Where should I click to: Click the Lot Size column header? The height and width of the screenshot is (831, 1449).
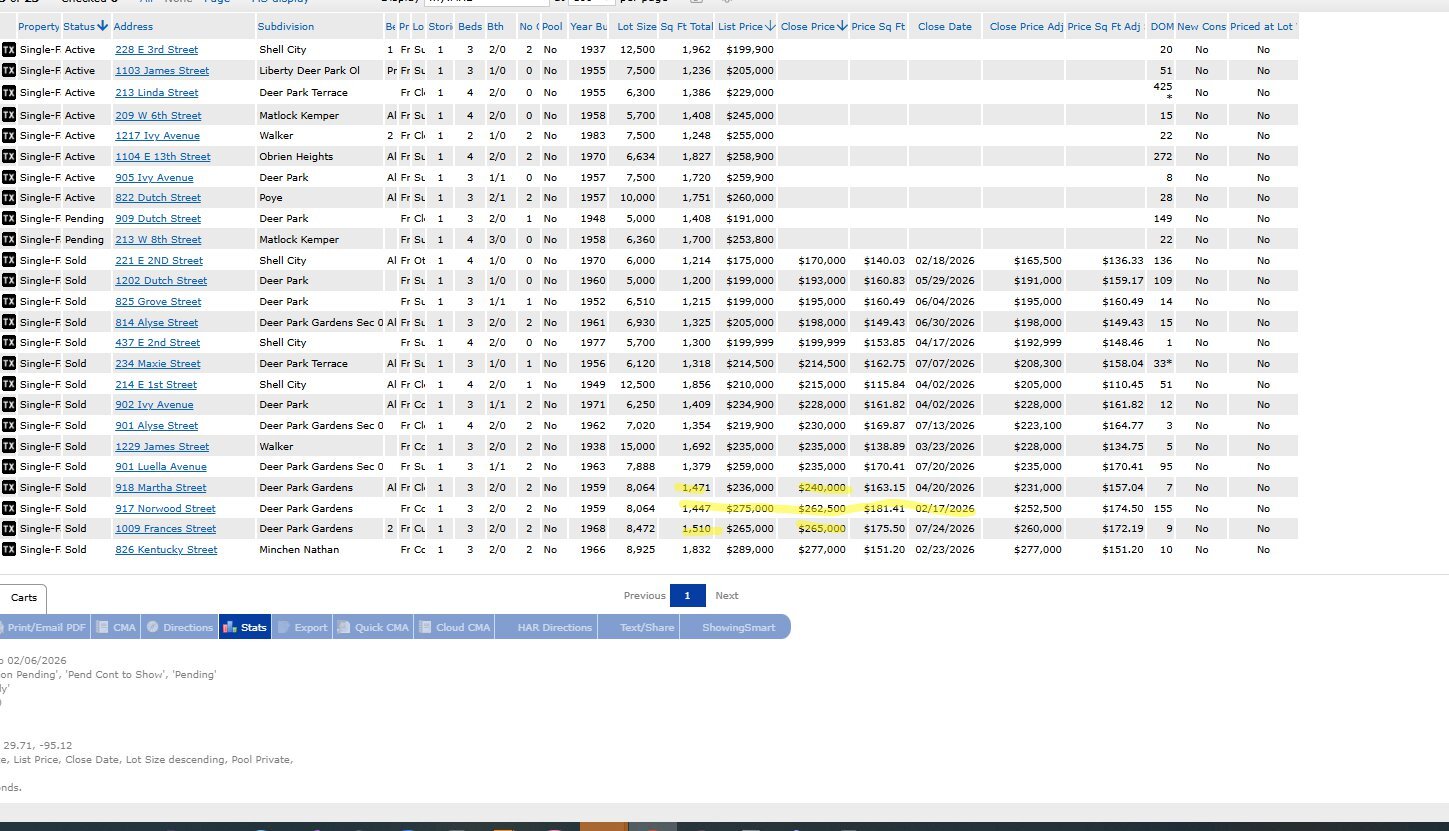[637, 26]
